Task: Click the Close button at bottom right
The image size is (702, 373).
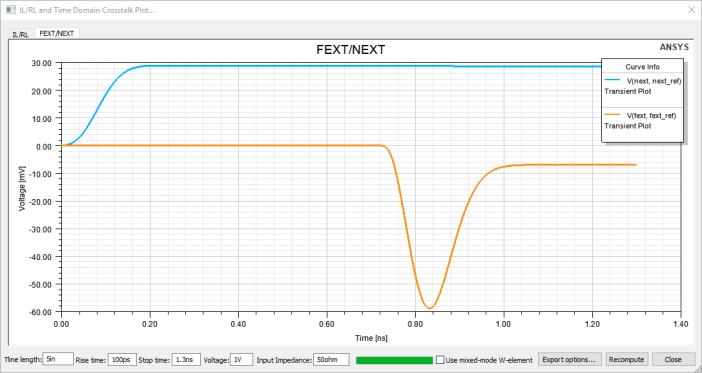Action: [x=672, y=359]
